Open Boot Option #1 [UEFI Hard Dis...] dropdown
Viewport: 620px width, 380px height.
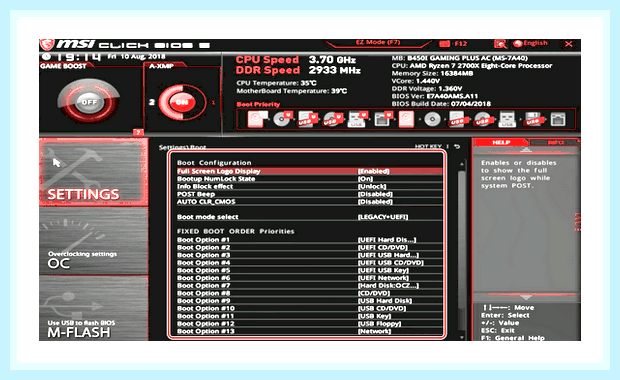pyautogui.click(x=387, y=240)
